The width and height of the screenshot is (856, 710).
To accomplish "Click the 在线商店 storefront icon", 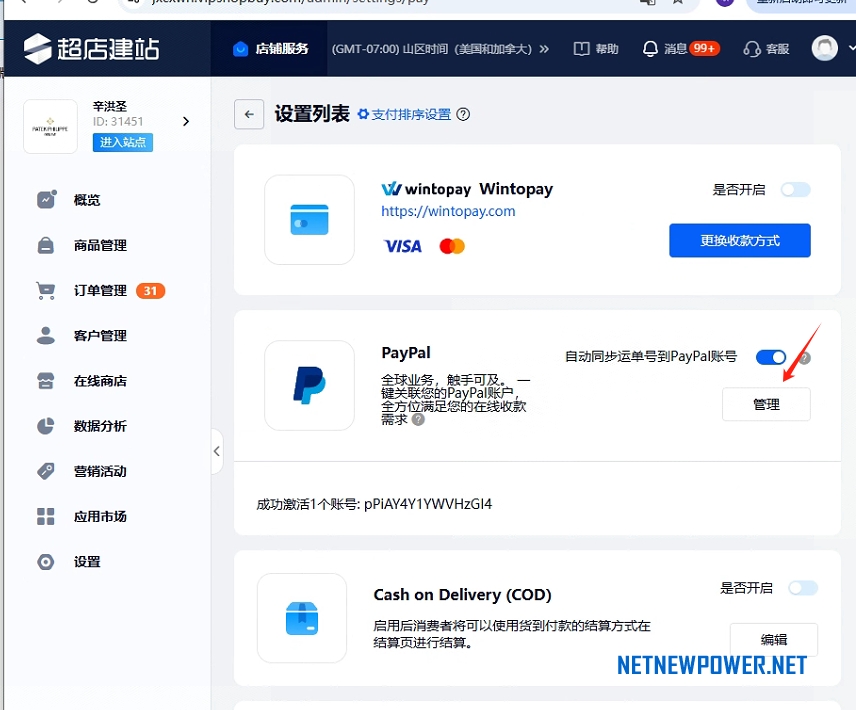I will coord(46,380).
